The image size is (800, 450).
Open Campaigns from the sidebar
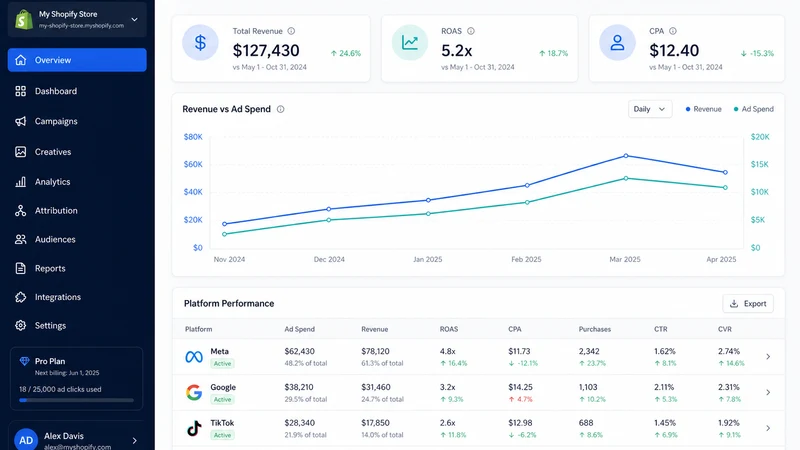click(56, 121)
